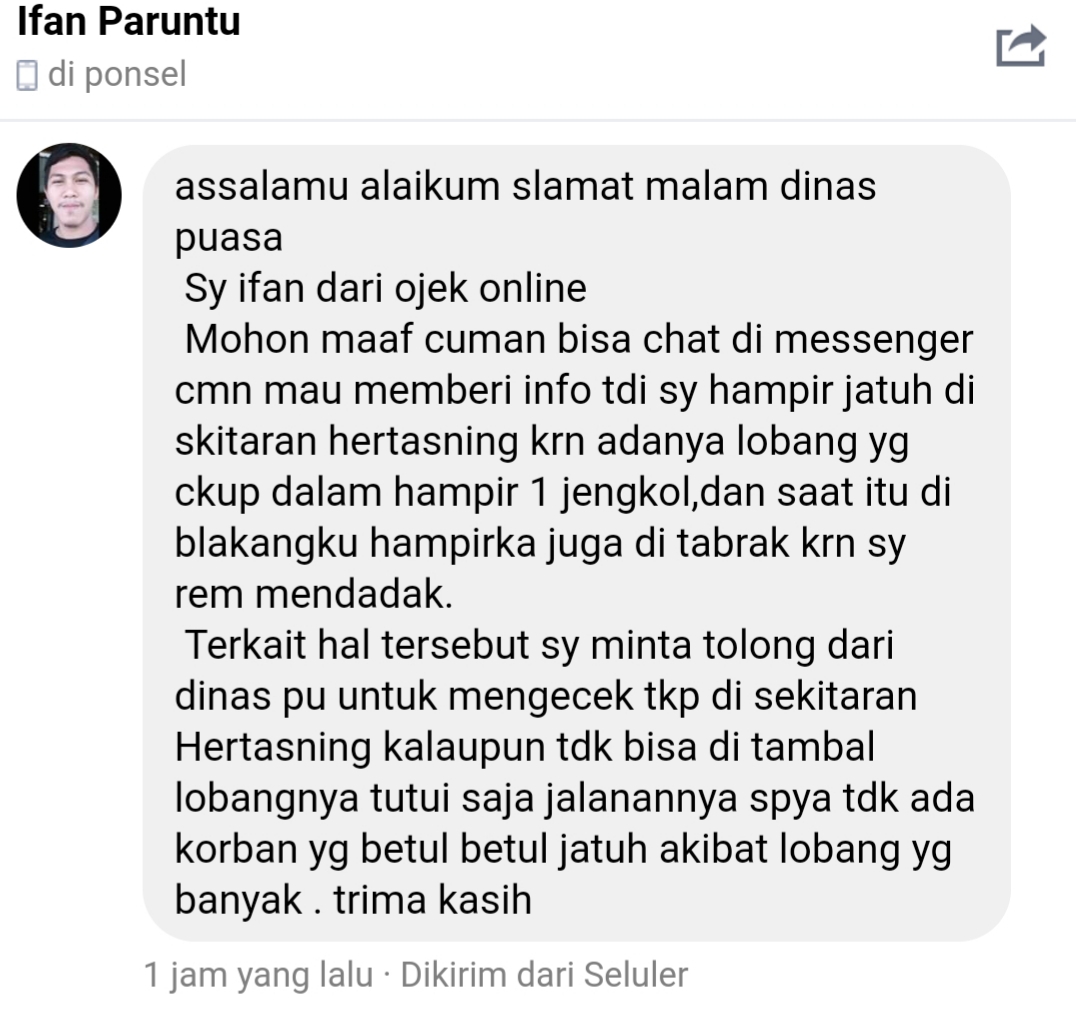
Task: Select the 'Mohon maaf cuman bisa chat' line
Action: [579, 339]
